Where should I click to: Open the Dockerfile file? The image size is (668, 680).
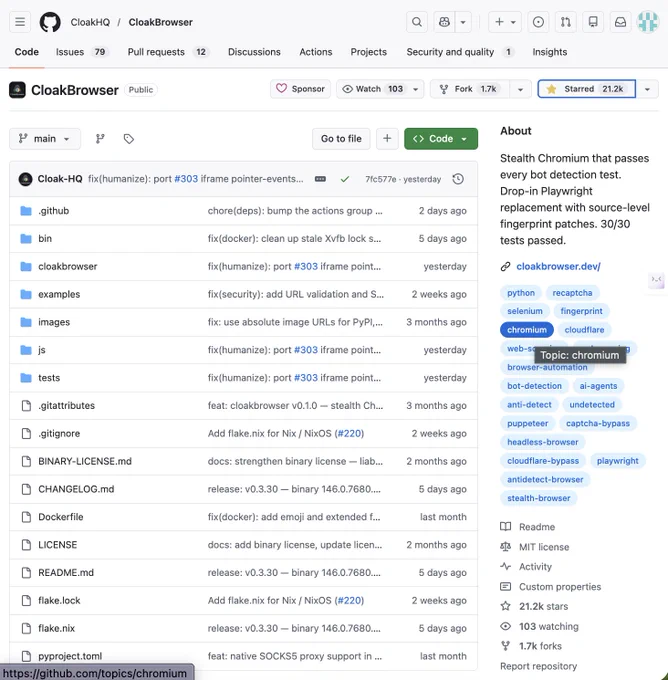[61, 517]
